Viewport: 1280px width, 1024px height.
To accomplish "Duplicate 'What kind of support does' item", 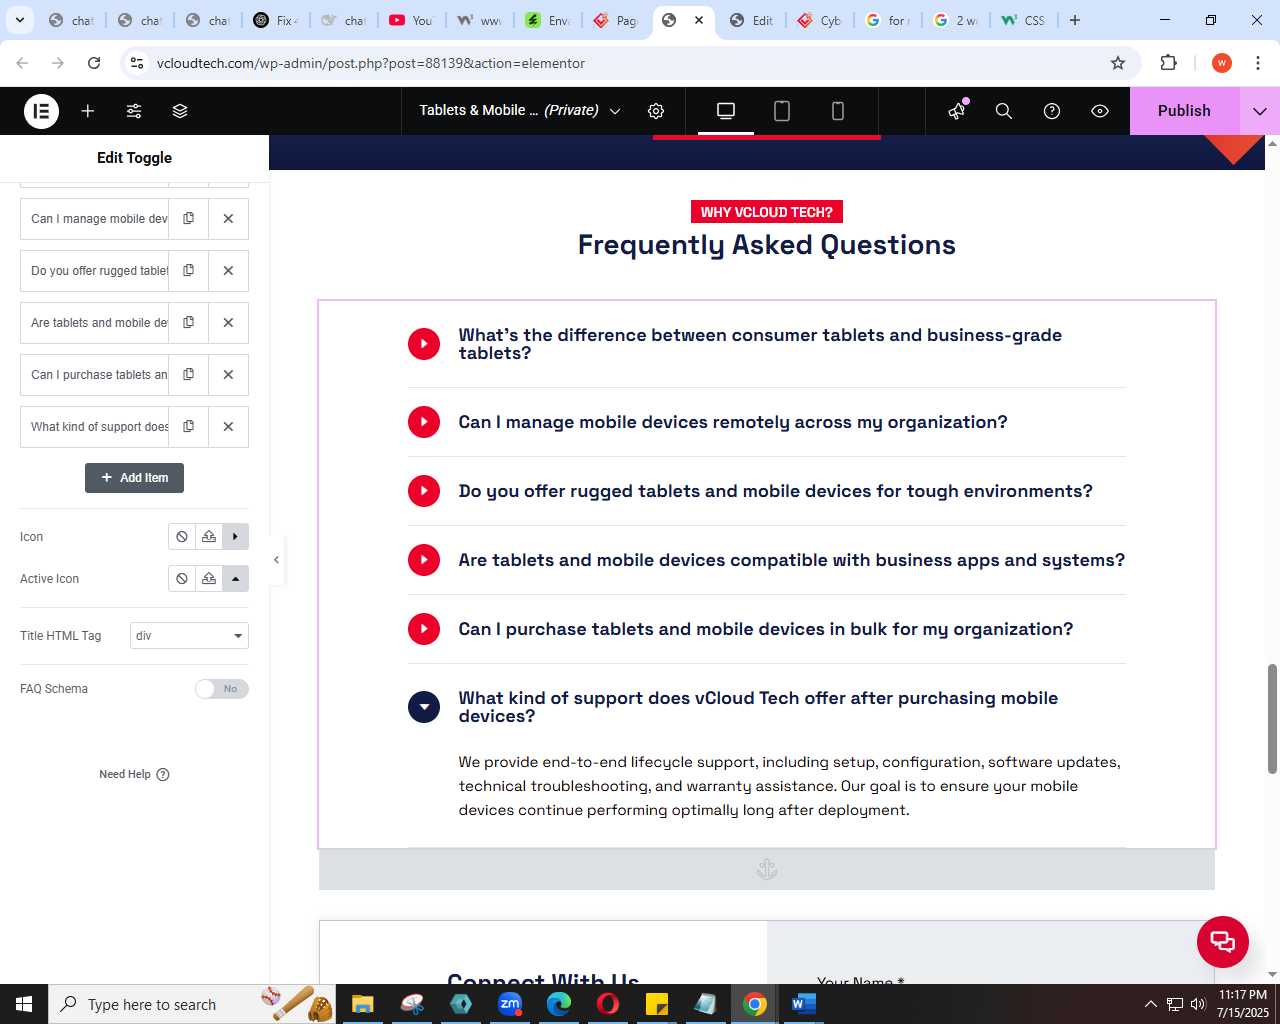I will point(188,426).
